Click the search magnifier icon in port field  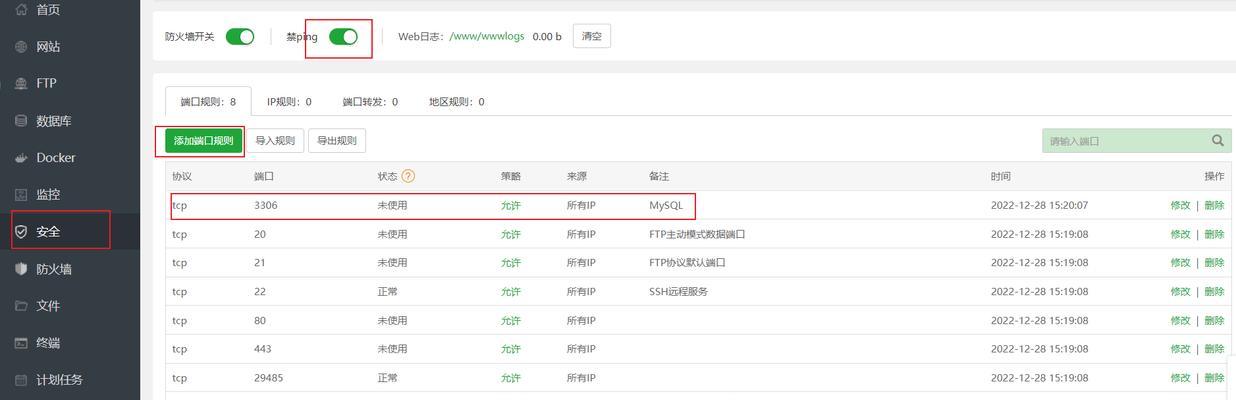coord(1218,141)
